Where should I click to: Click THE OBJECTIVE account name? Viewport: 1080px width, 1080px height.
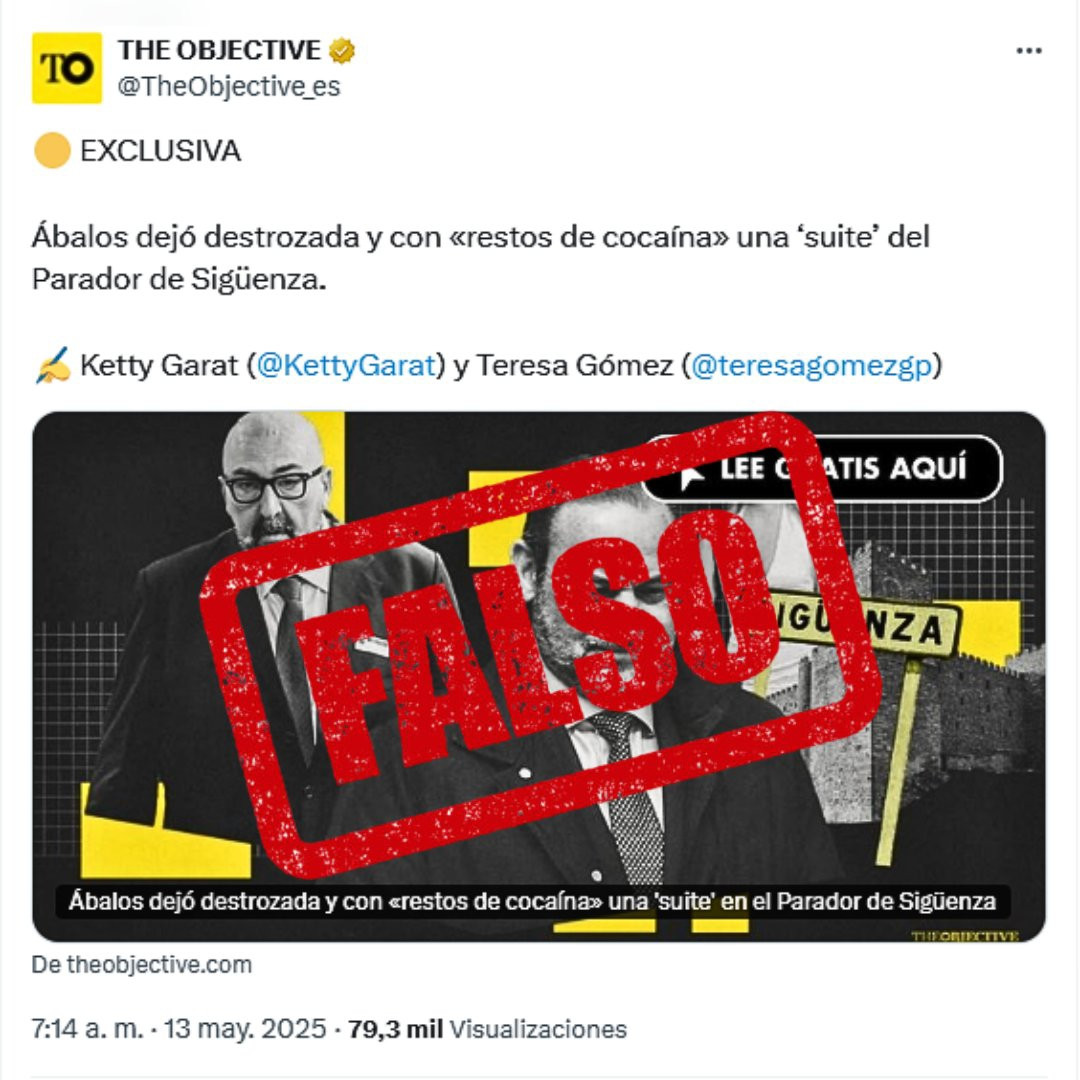219,50
